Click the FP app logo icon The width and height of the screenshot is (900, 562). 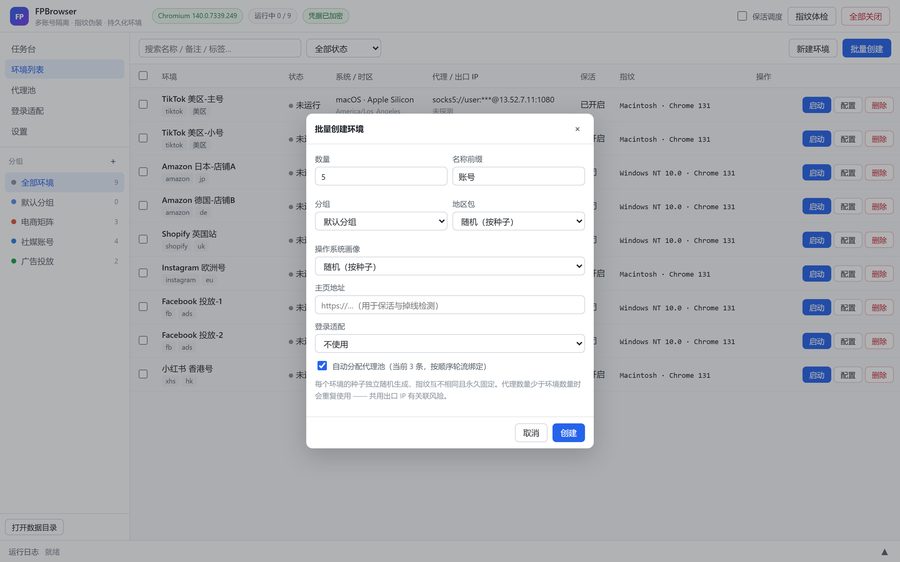click(x=19, y=16)
